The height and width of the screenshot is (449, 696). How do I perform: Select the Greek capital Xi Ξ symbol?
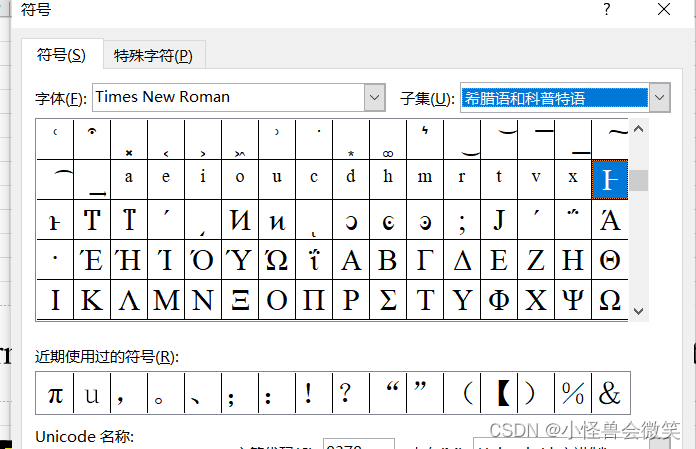click(240, 299)
